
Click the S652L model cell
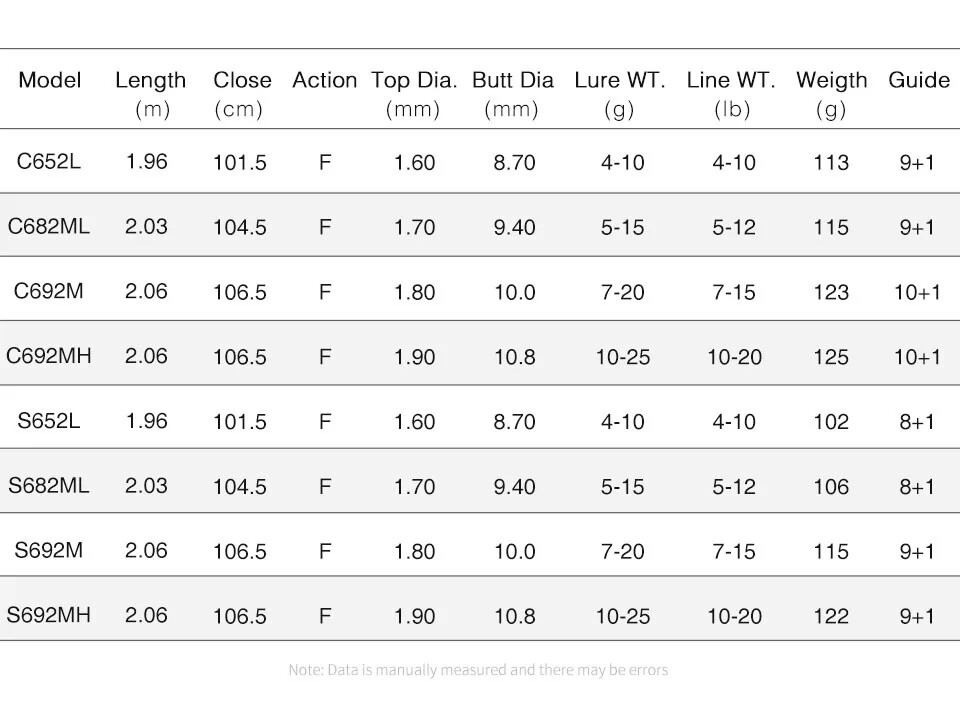point(49,421)
